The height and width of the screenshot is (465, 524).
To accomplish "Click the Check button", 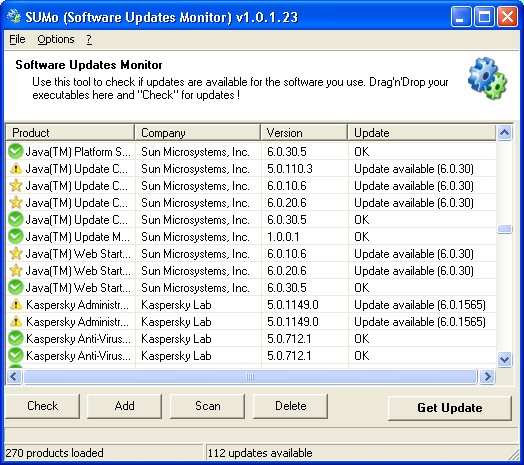I will click(x=42, y=406).
